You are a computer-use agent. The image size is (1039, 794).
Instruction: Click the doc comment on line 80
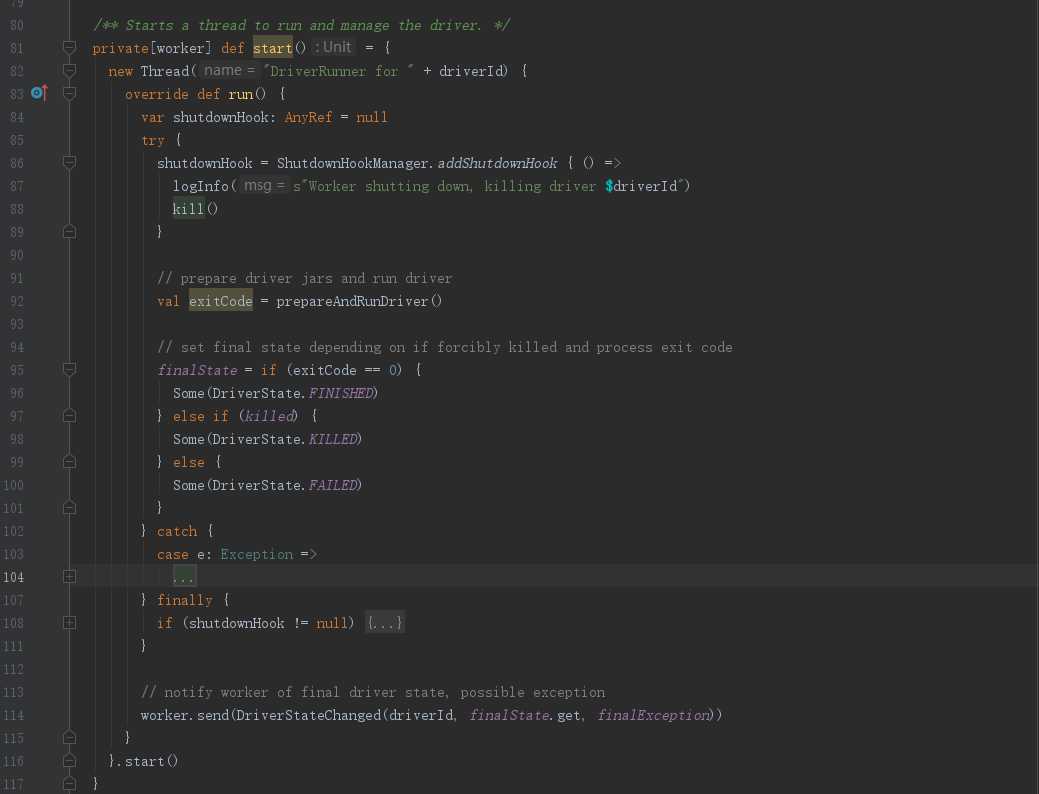301,25
